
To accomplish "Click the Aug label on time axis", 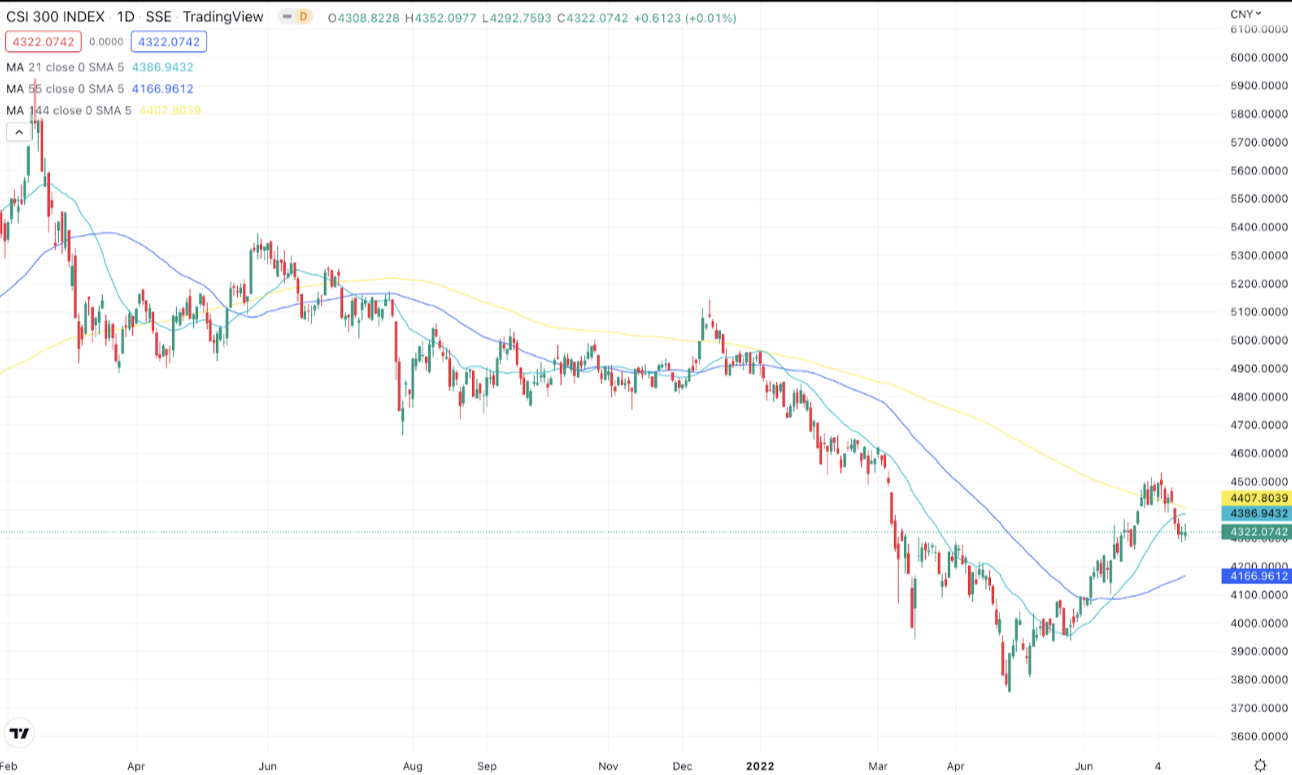I will [412, 766].
